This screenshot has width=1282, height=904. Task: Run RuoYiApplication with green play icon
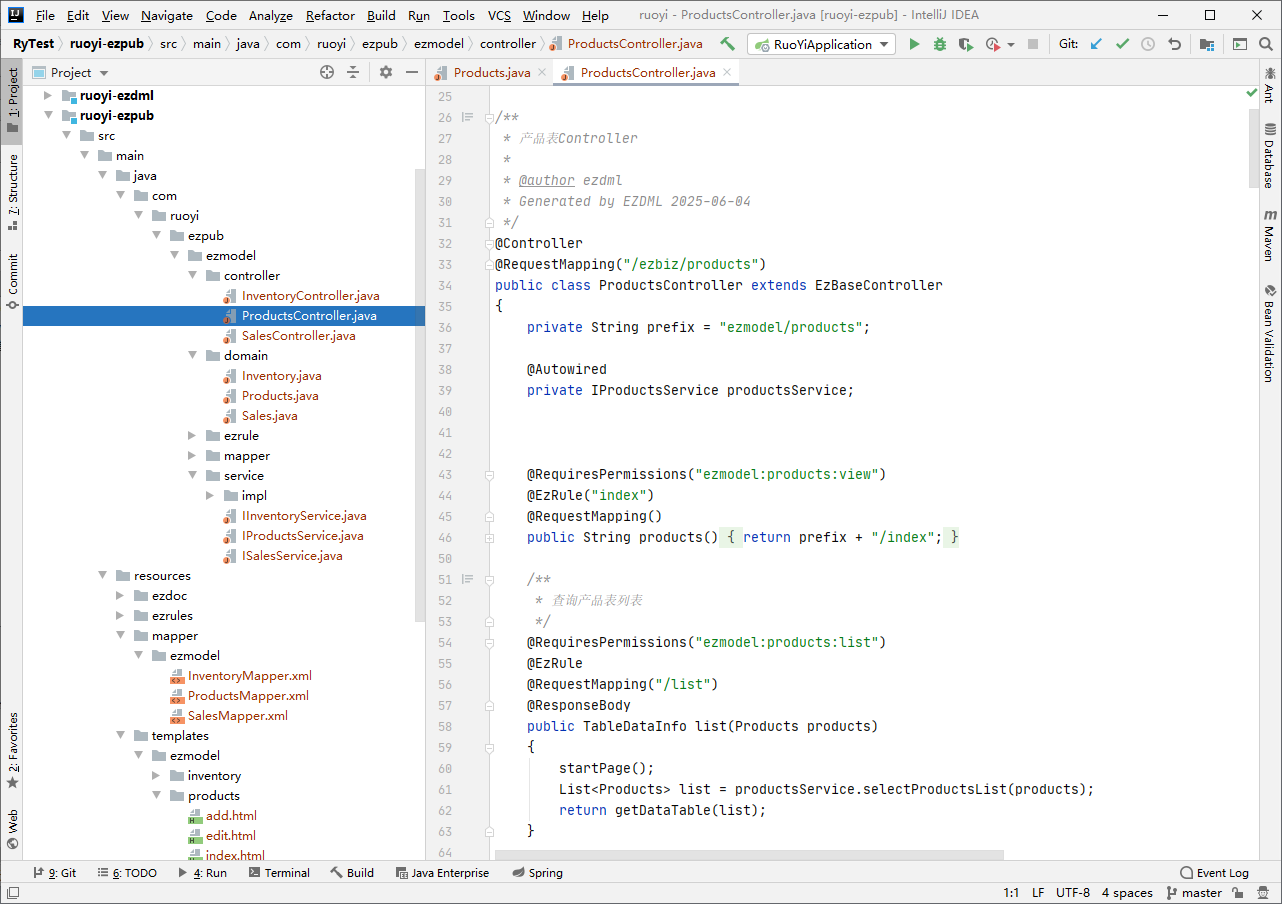[914, 44]
